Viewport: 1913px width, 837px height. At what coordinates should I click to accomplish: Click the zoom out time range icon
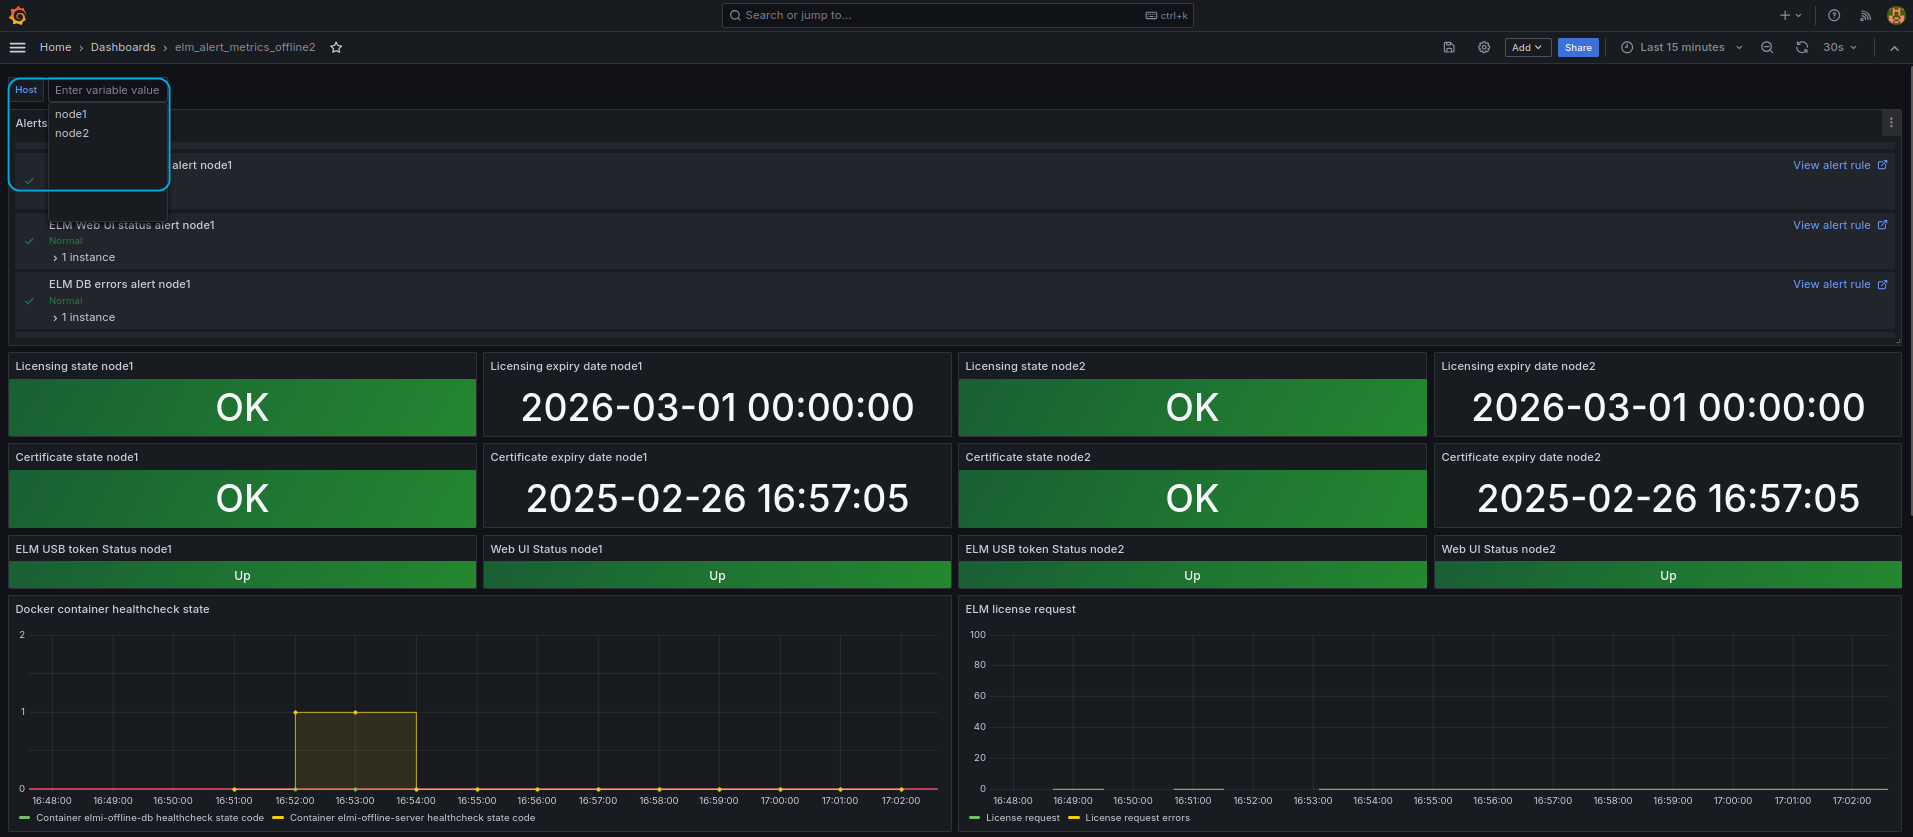coord(1767,47)
